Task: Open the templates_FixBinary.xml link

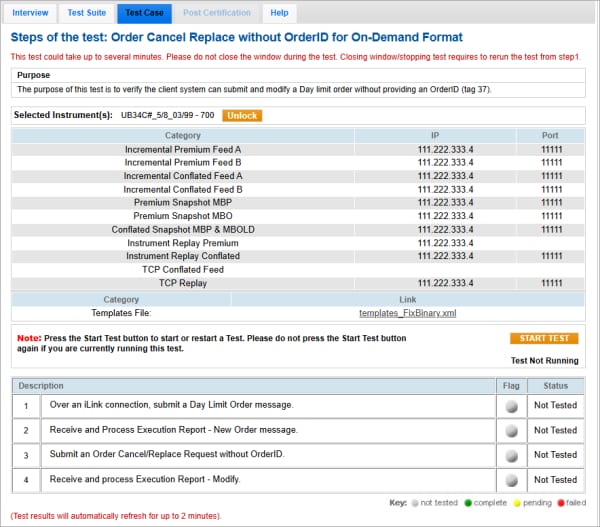Action: (407, 313)
